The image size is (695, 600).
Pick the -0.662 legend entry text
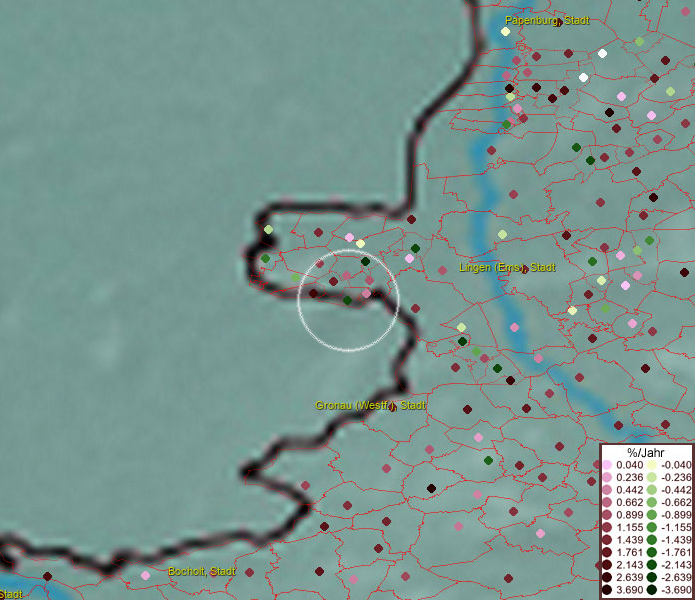click(676, 503)
